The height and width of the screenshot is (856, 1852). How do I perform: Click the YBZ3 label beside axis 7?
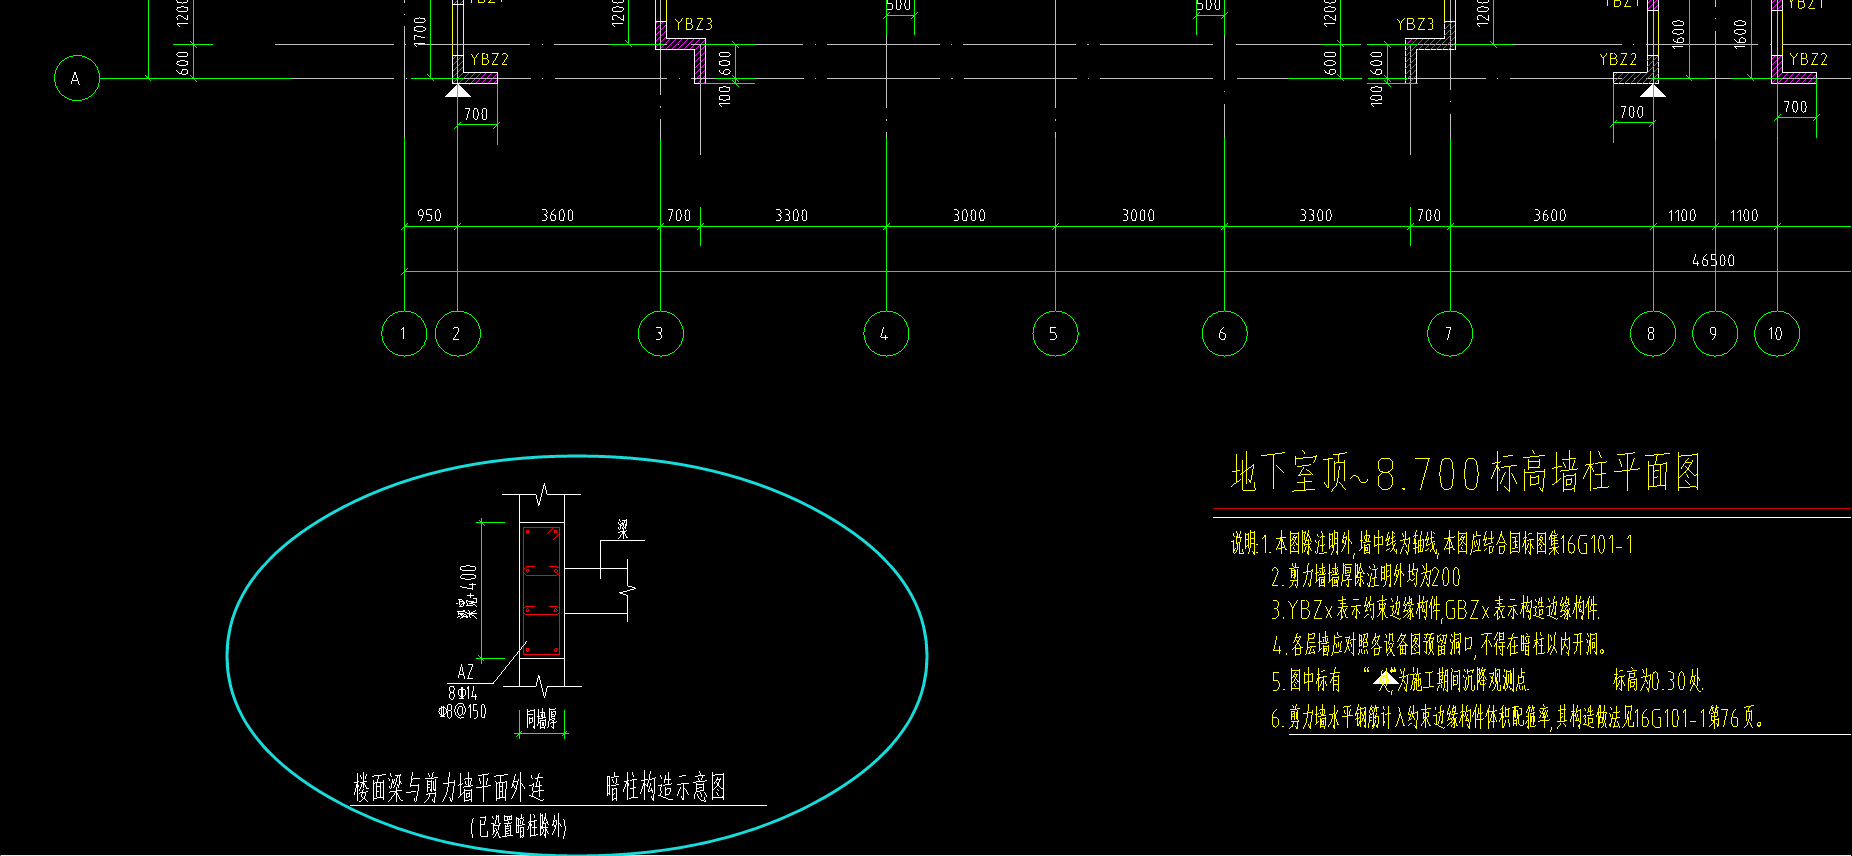[x=1415, y=24]
